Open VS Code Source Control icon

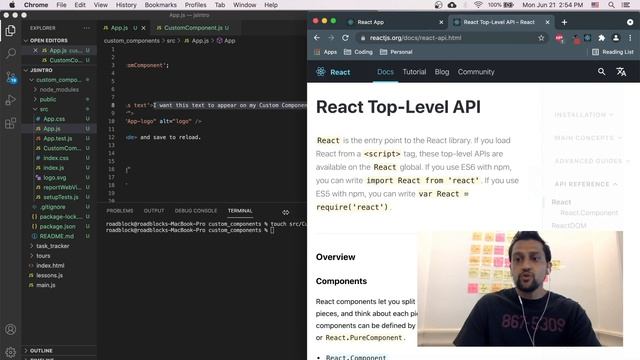[11, 77]
